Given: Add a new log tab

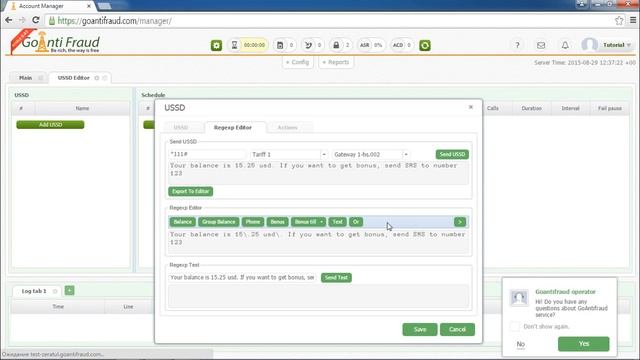Looking at the screenshot, I should (x=69, y=290).
